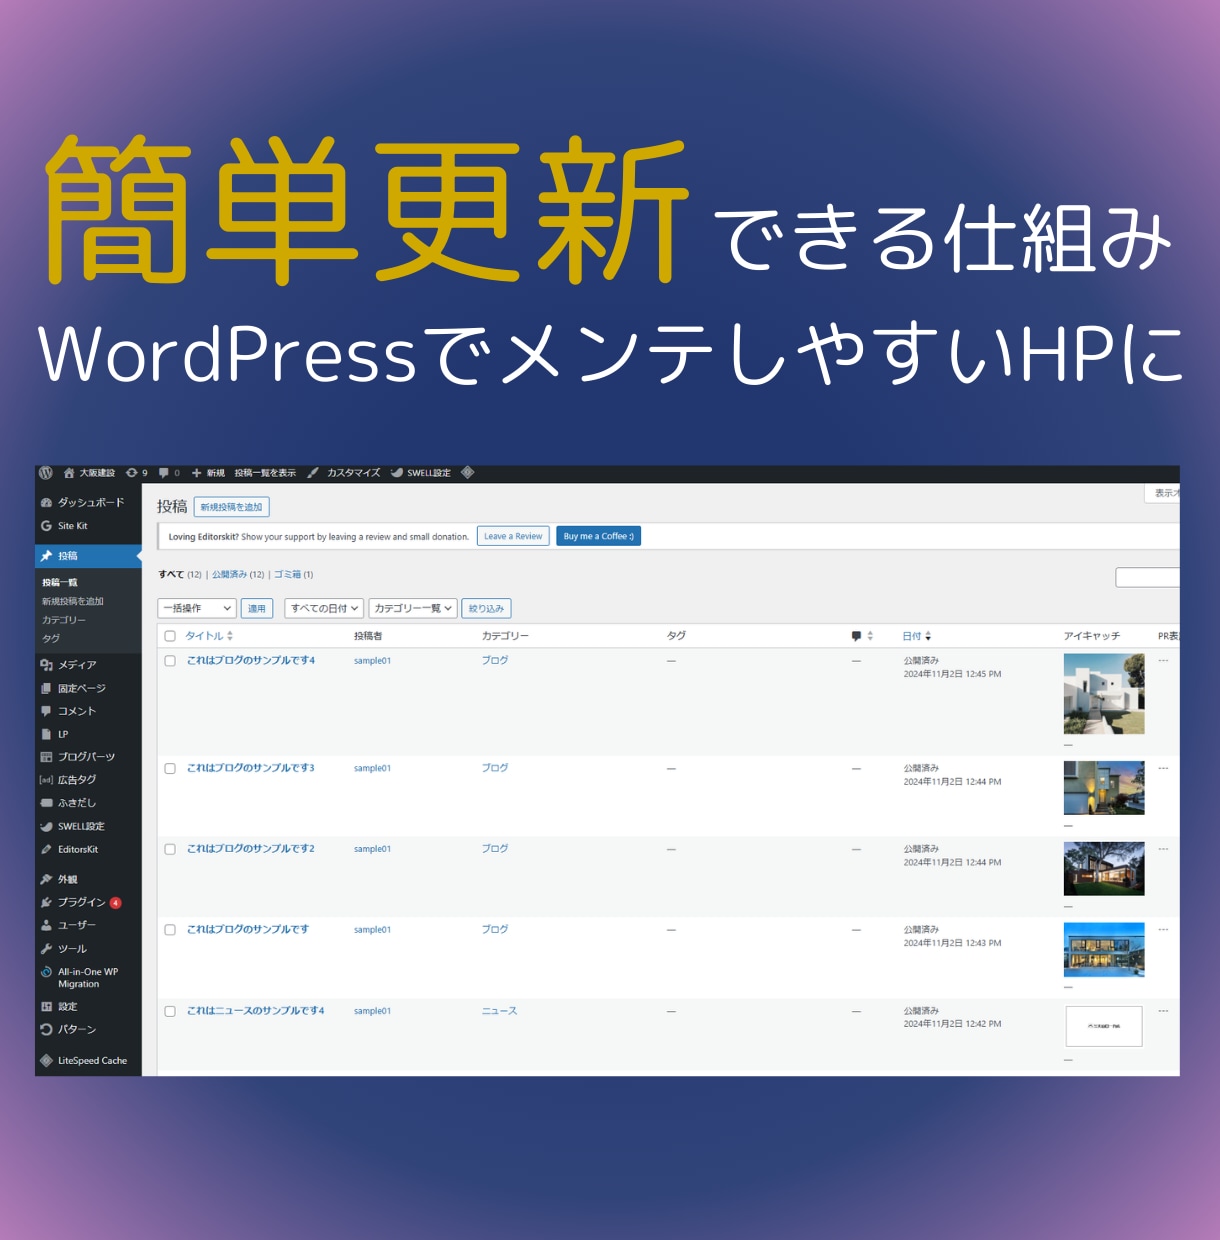Click the +新規 item in admin bar
This screenshot has height=1240, width=1220.
pos(208,473)
